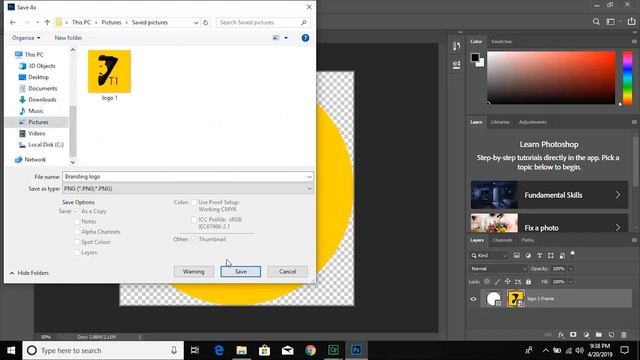The width and height of the screenshot is (640, 360).
Task: Delete layer trash icon
Action: pyautogui.click(x=624, y=335)
